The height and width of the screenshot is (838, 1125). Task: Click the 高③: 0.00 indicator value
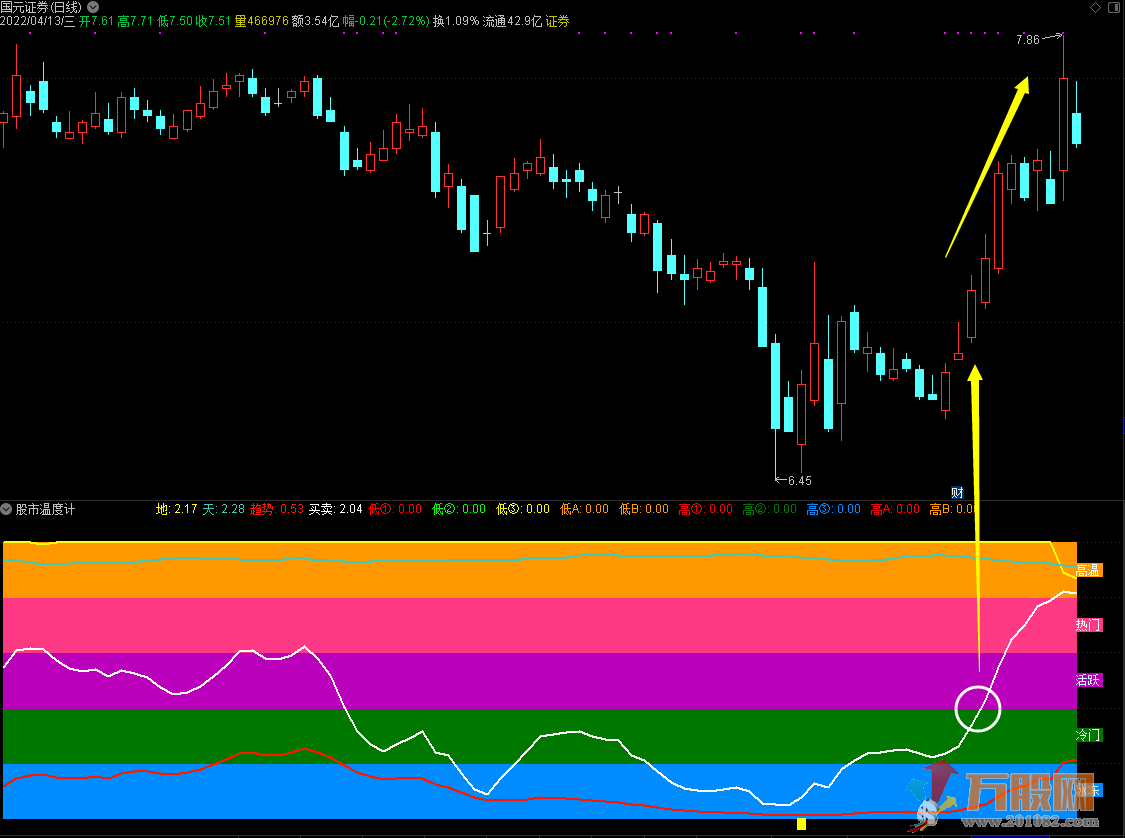coord(834,509)
